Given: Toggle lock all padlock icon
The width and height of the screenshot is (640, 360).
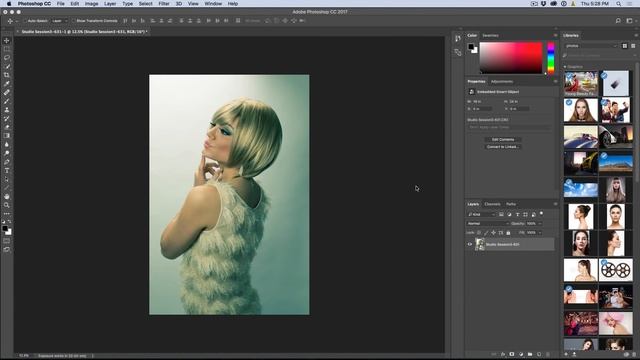Looking at the screenshot, I should coord(508,233).
